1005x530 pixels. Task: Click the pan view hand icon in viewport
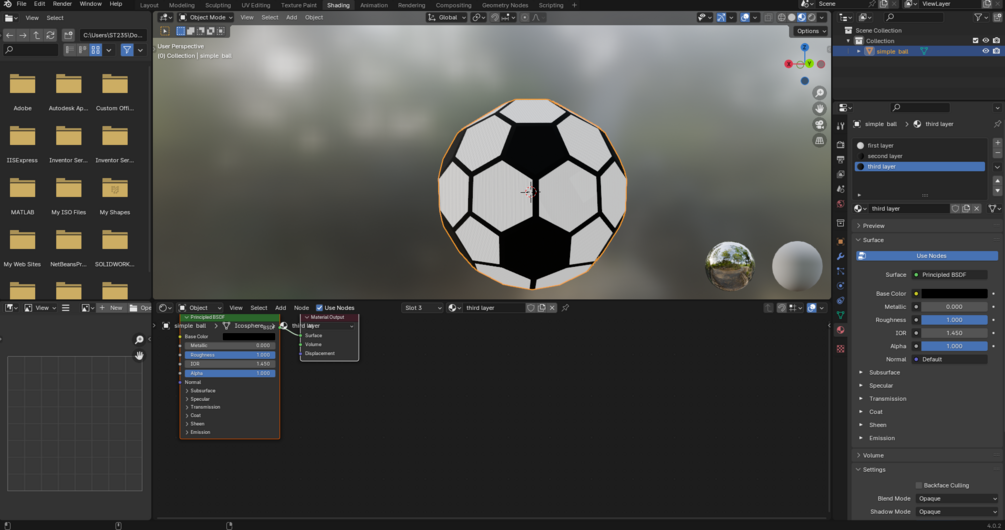pyautogui.click(x=819, y=109)
